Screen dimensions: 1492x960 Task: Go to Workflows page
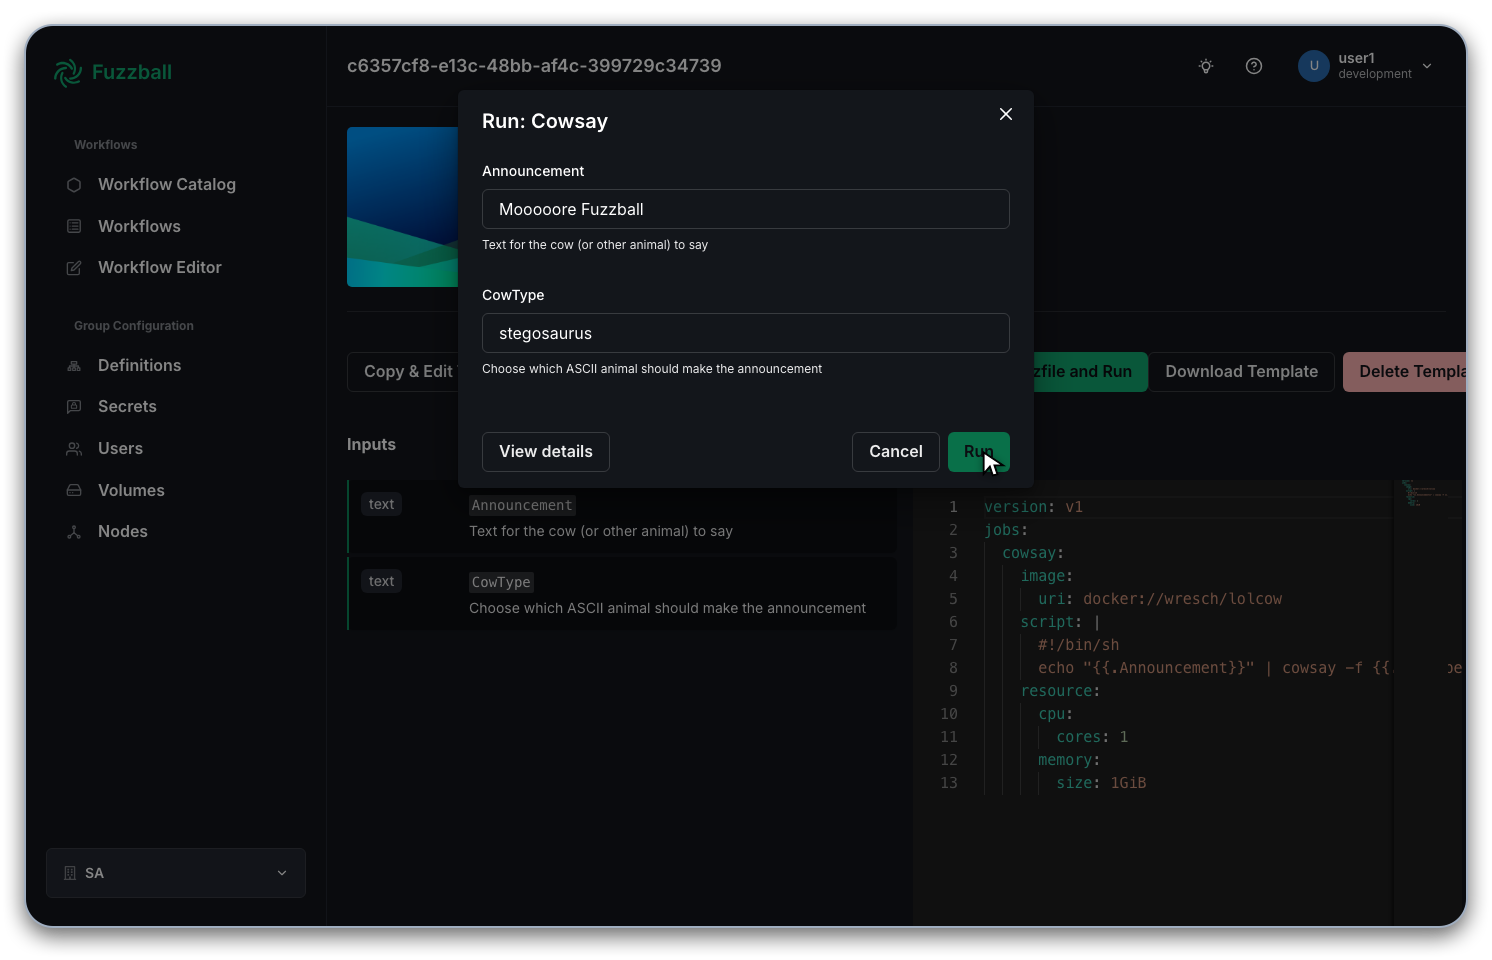click(x=139, y=226)
